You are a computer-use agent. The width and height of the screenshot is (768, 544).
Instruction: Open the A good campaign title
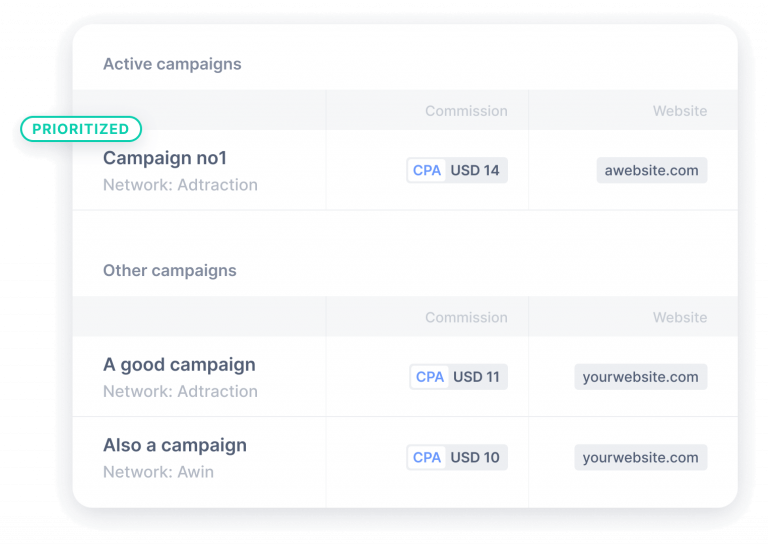coord(179,365)
